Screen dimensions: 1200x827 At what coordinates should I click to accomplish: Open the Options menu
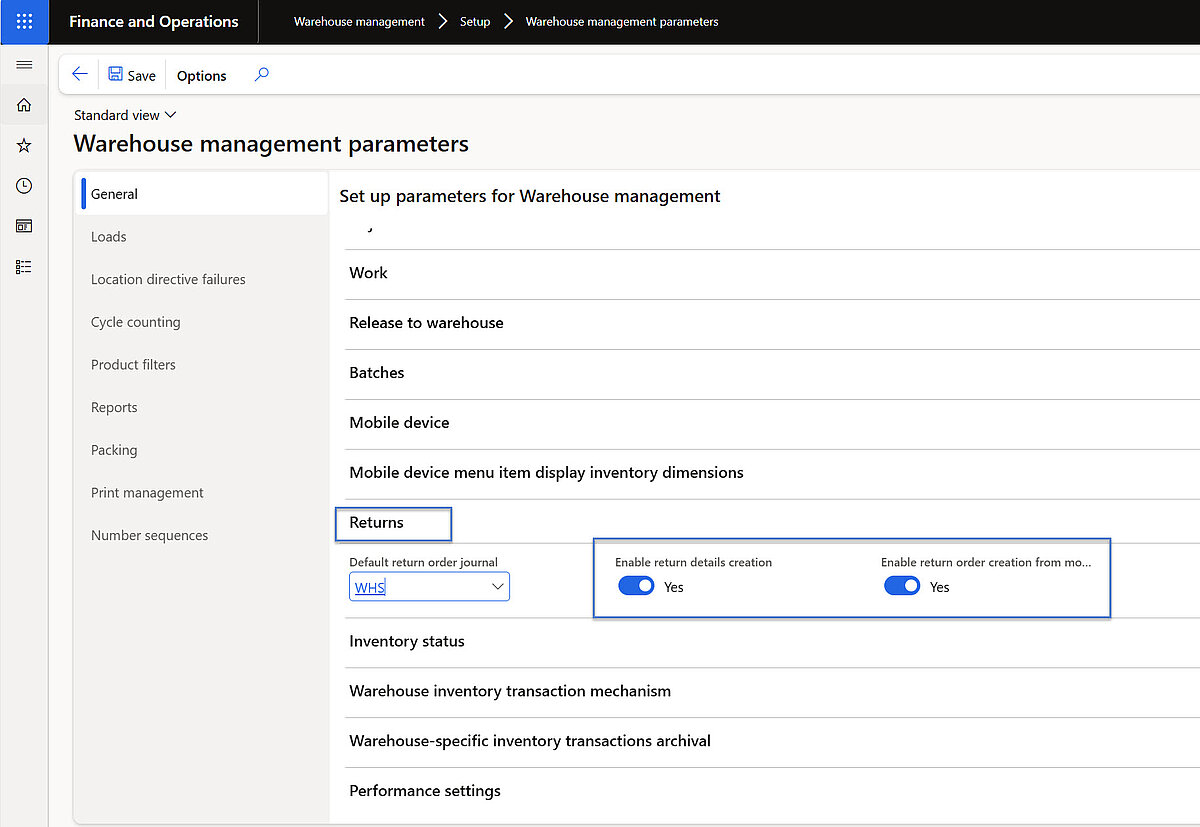click(x=201, y=75)
